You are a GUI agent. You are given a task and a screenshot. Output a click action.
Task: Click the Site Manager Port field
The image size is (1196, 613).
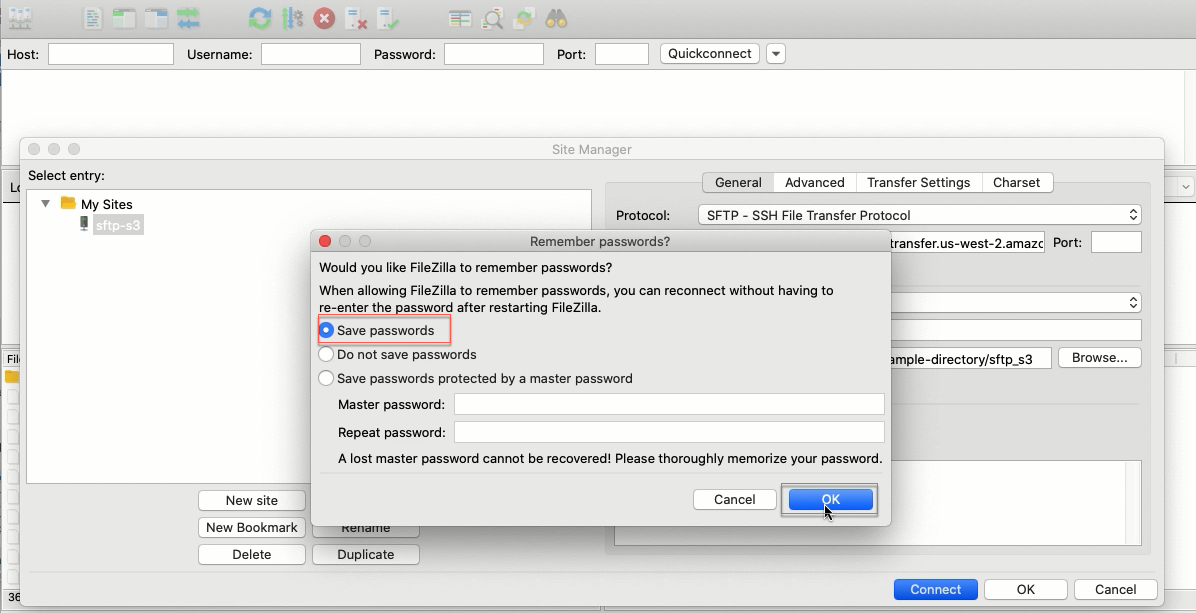1116,242
